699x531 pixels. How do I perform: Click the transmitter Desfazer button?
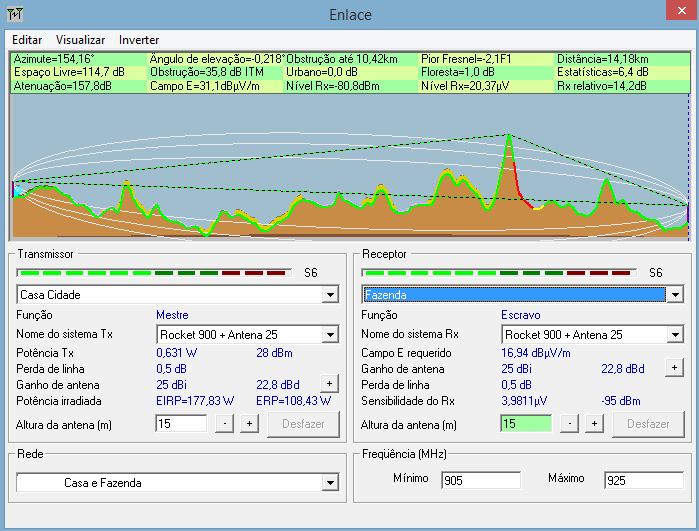coord(303,424)
